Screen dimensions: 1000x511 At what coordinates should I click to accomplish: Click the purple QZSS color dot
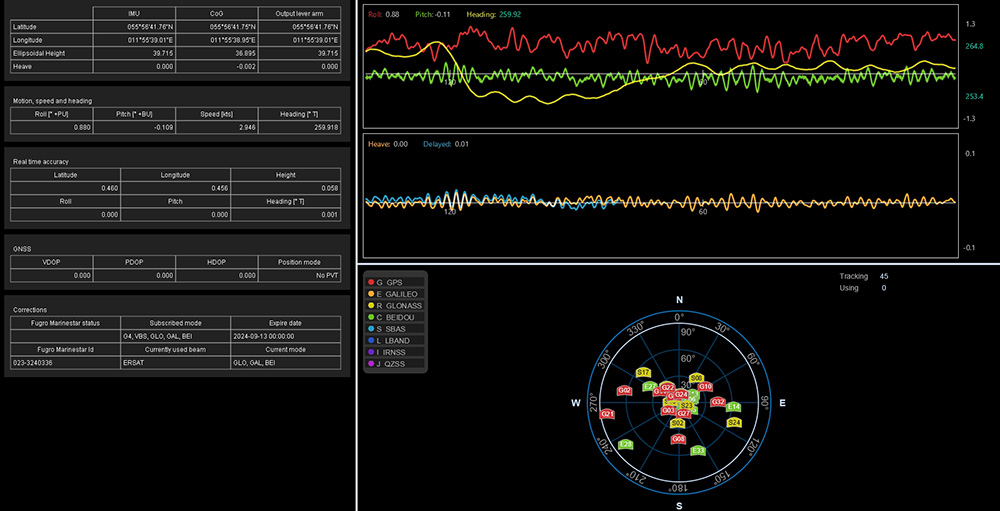(x=370, y=364)
